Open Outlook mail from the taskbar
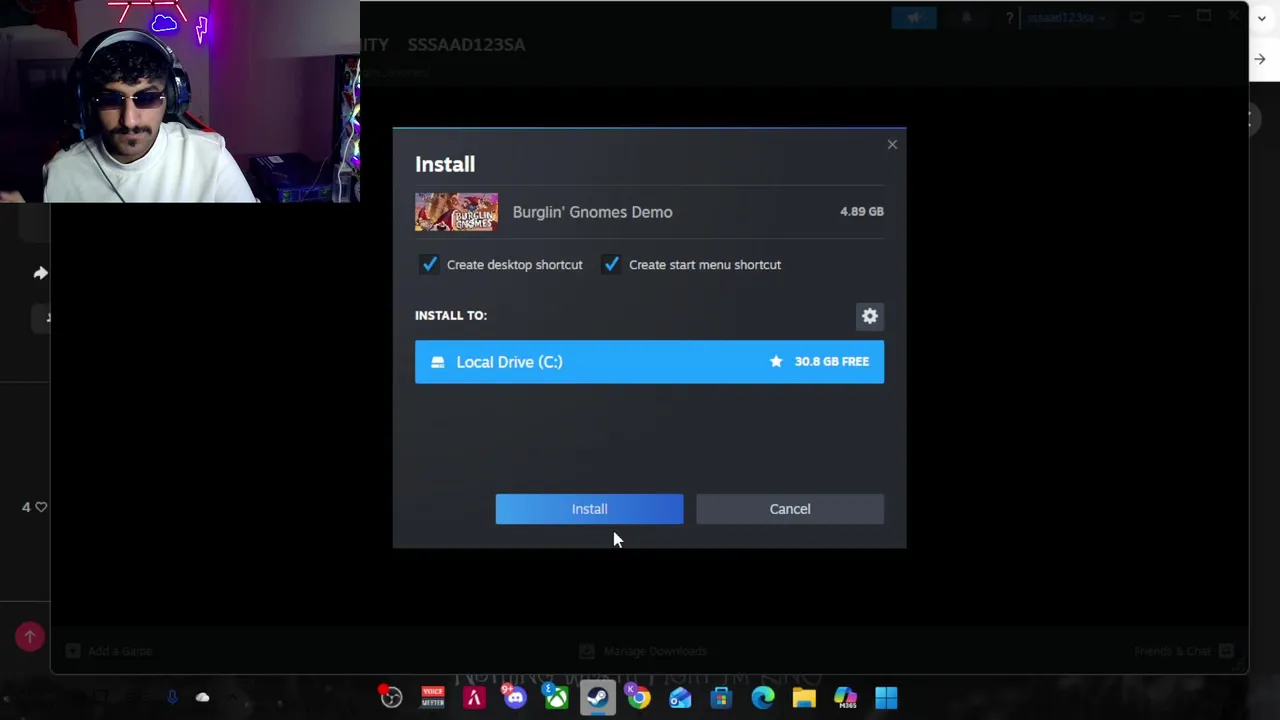1280x720 pixels. (x=680, y=697)
